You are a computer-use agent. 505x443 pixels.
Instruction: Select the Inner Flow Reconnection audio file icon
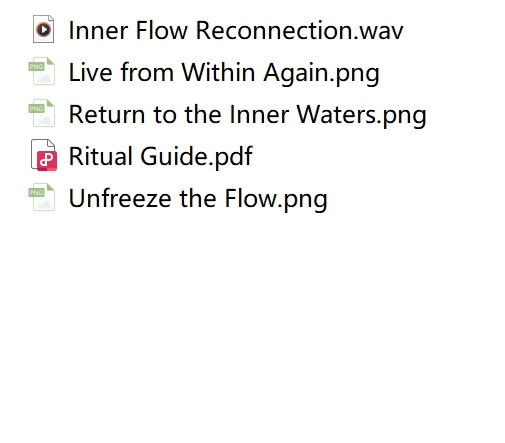tap(44, 29)
